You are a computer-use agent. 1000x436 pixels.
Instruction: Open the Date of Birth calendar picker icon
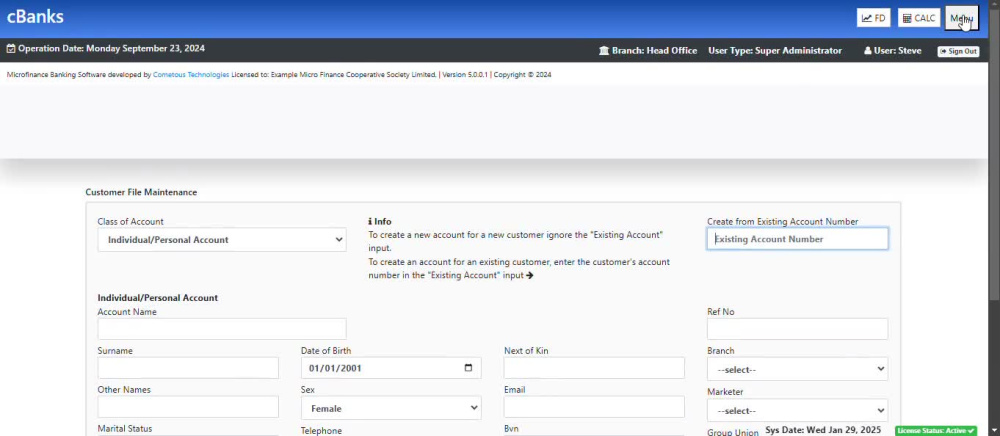click(x=468, y=368)
